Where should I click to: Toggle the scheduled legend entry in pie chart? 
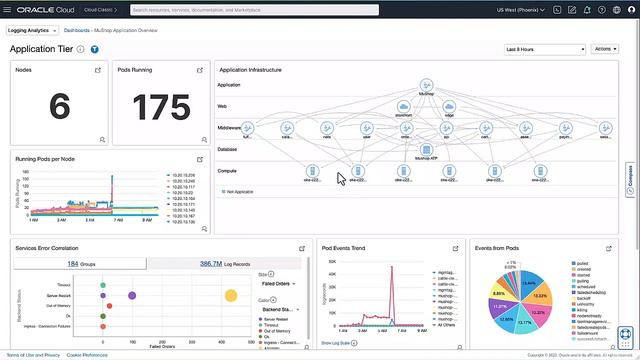pos(584,287)
